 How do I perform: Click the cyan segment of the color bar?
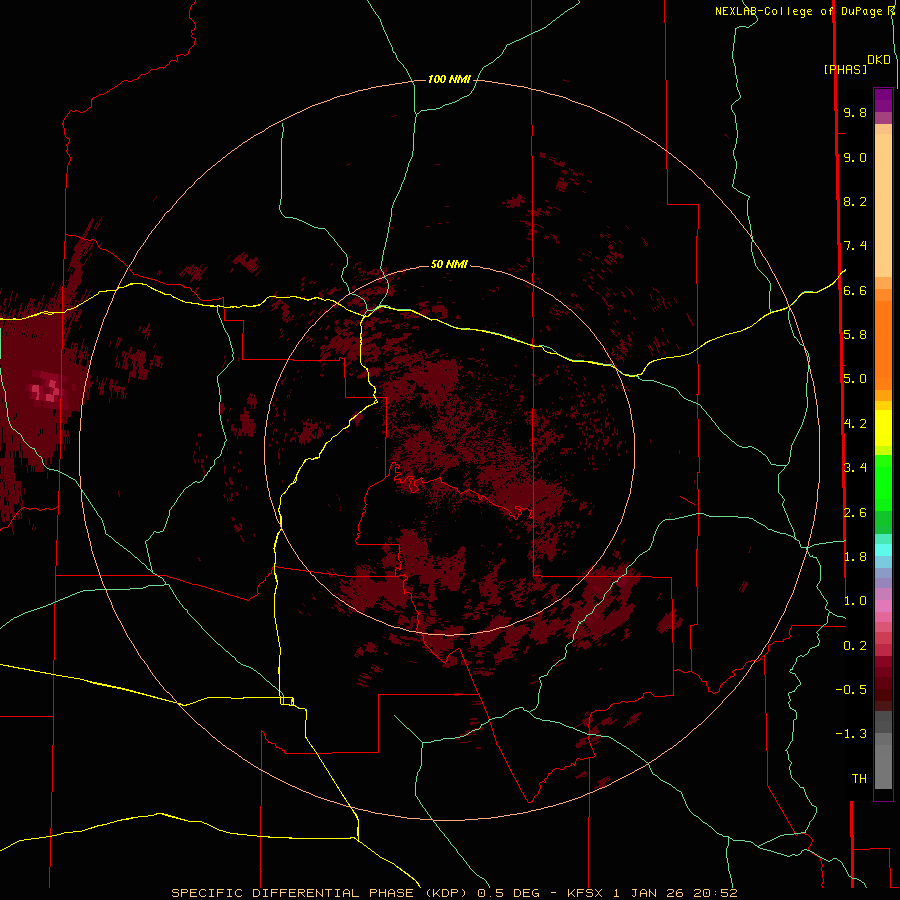click(883, 550)
